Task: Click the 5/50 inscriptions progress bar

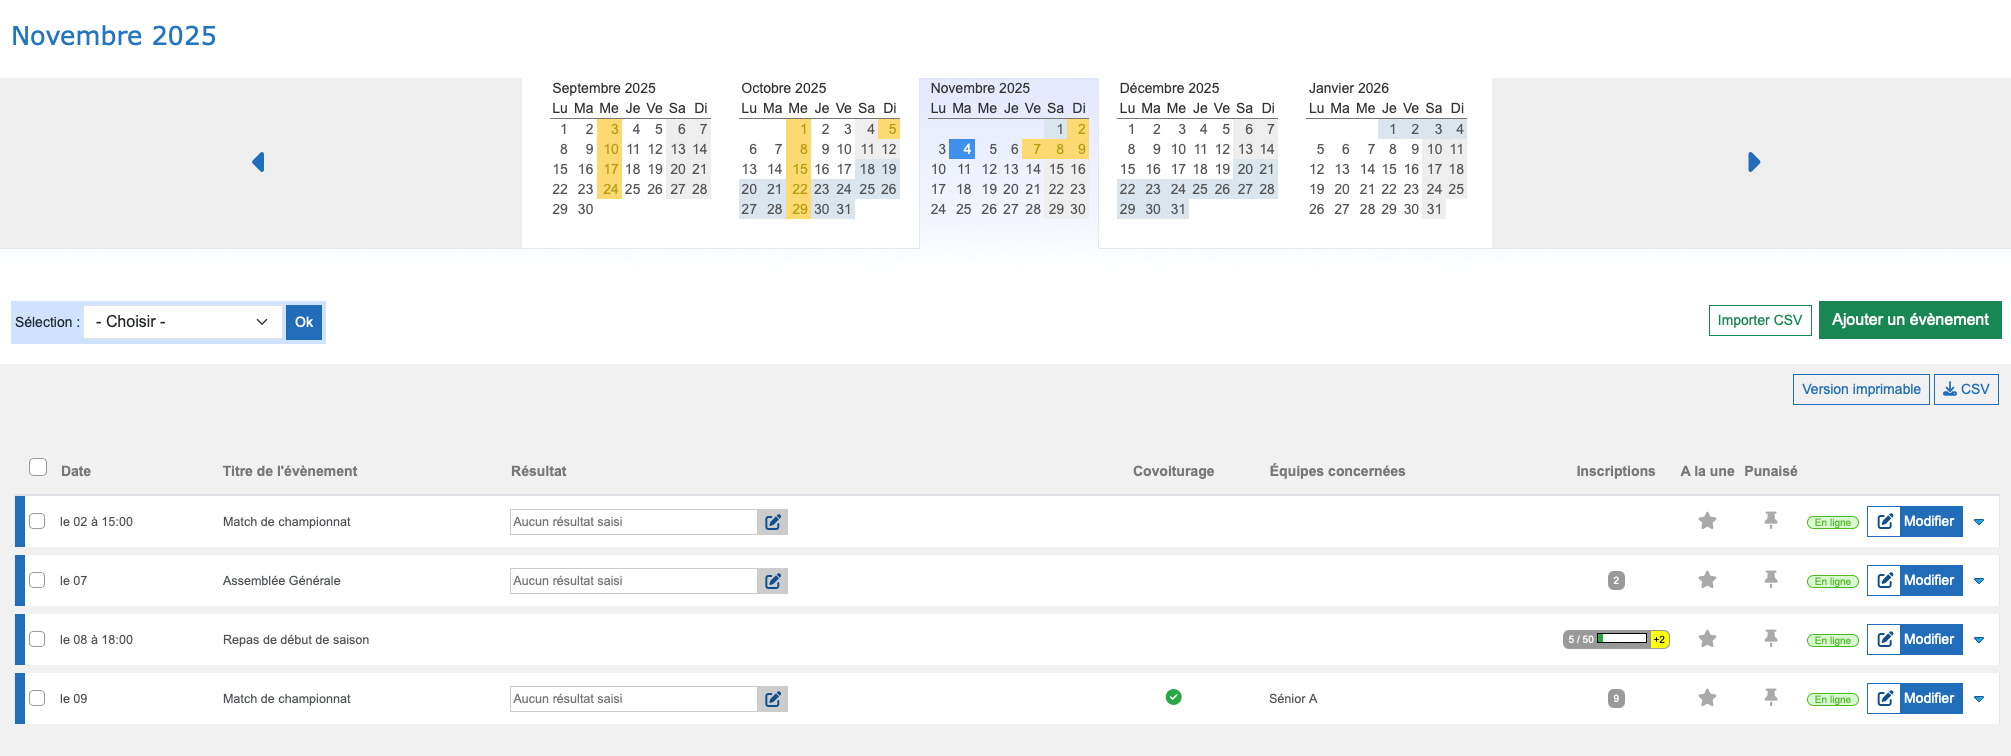Action: click(1615, 639)
